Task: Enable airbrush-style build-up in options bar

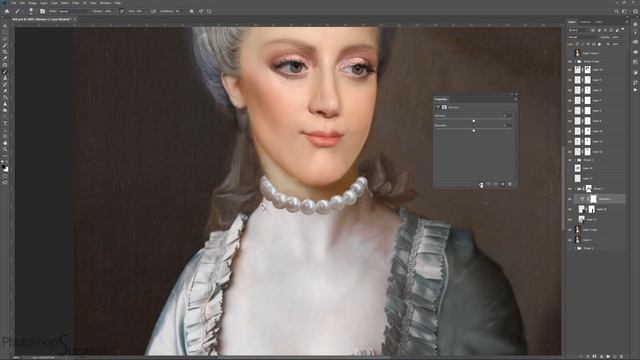Action: (153, 11)
